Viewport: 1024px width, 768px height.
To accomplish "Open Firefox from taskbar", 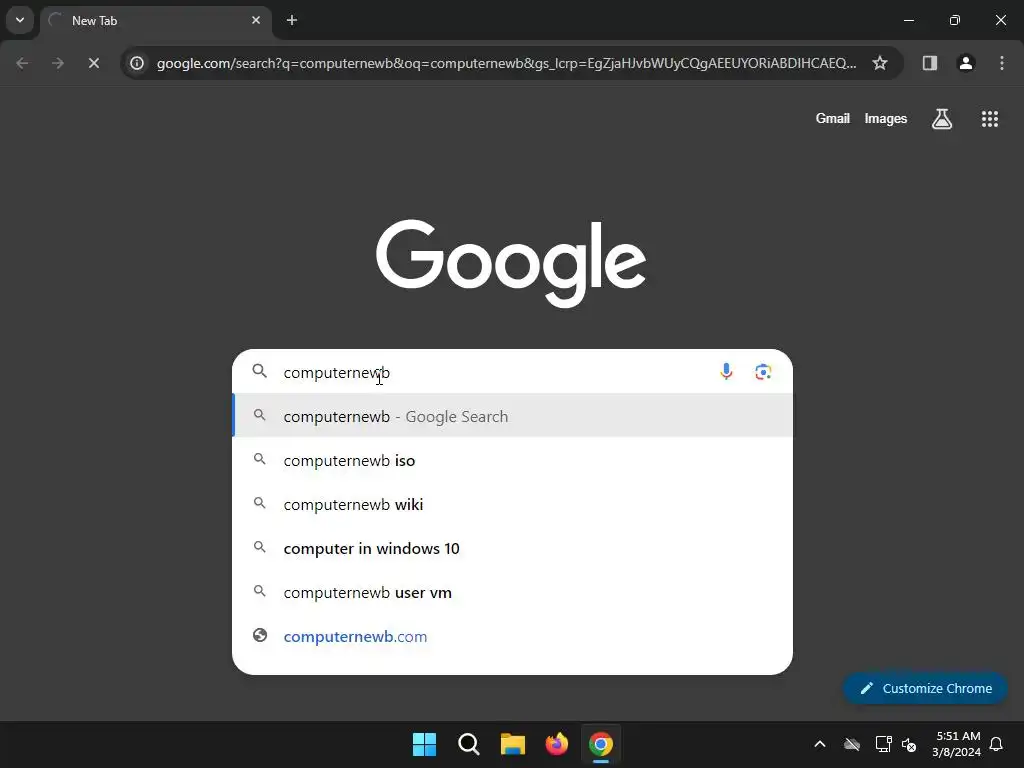I will click(x=556, y=744).
